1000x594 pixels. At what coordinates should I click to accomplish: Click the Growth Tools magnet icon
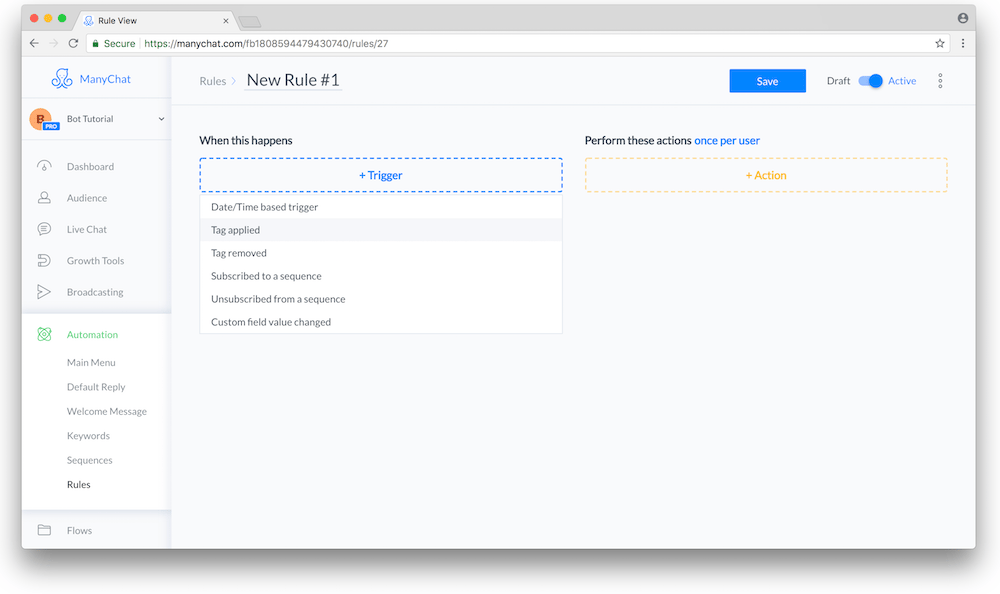tap(44, 260)
